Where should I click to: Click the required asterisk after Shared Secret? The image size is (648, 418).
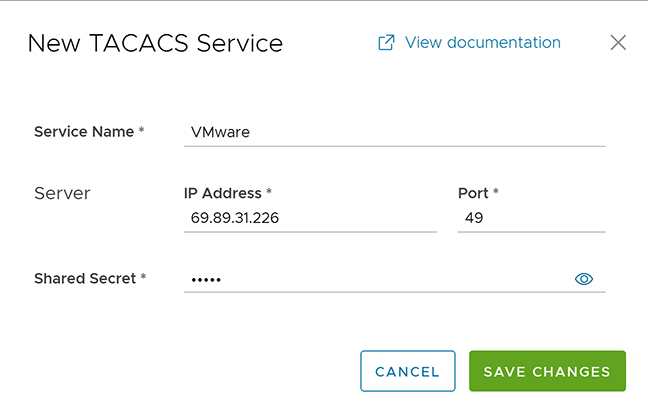[143, 278]
